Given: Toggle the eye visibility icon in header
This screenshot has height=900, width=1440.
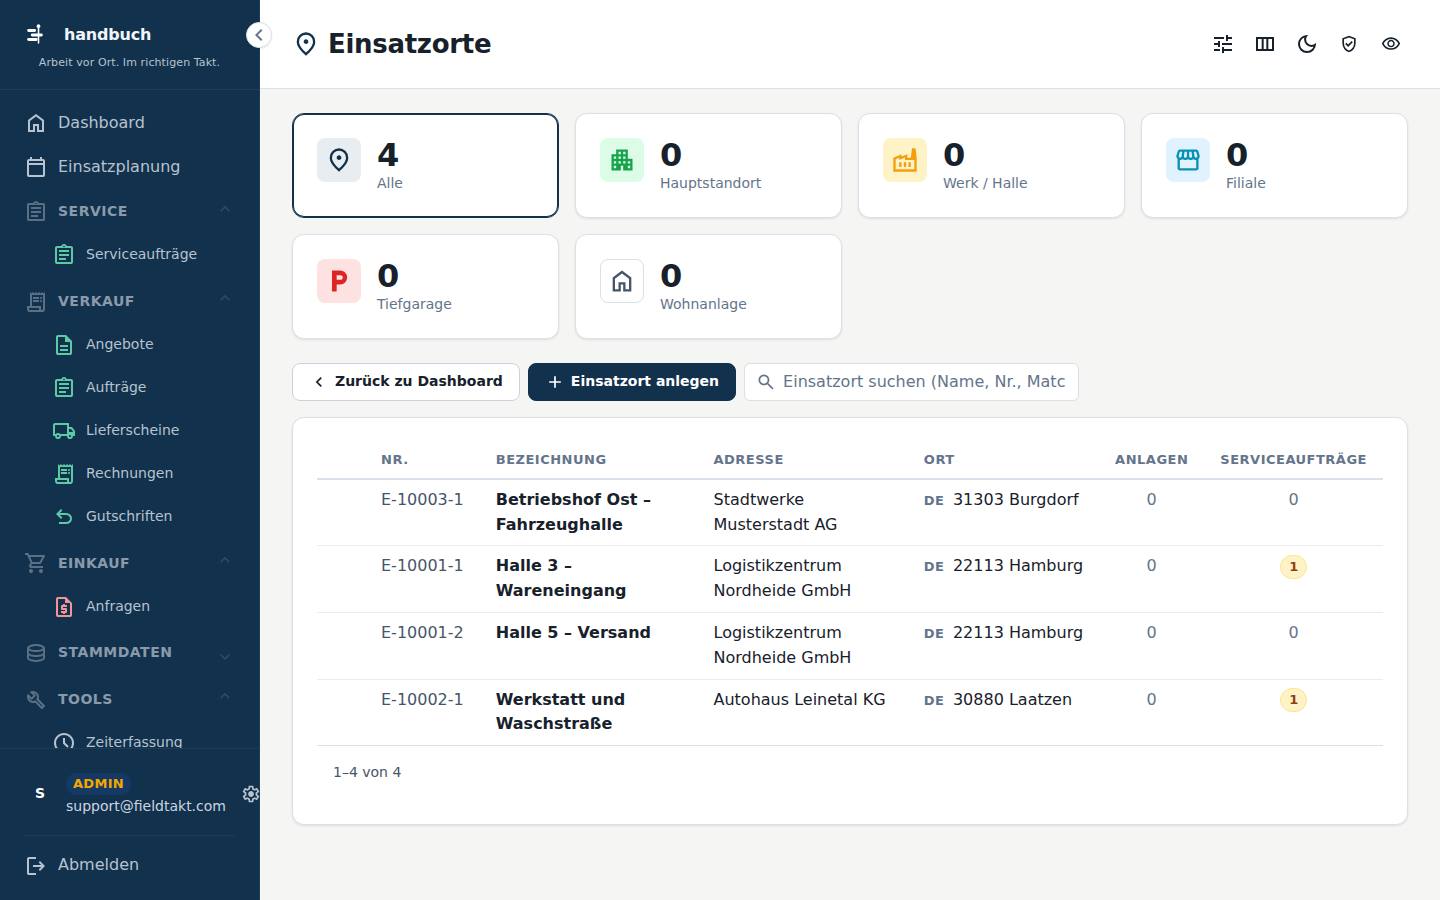Looking at the screenshot, I should click(x=1391, y=44).
